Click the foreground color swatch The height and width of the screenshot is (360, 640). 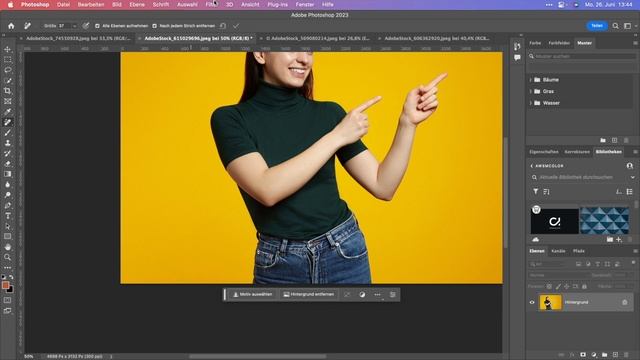click(5, 285)
